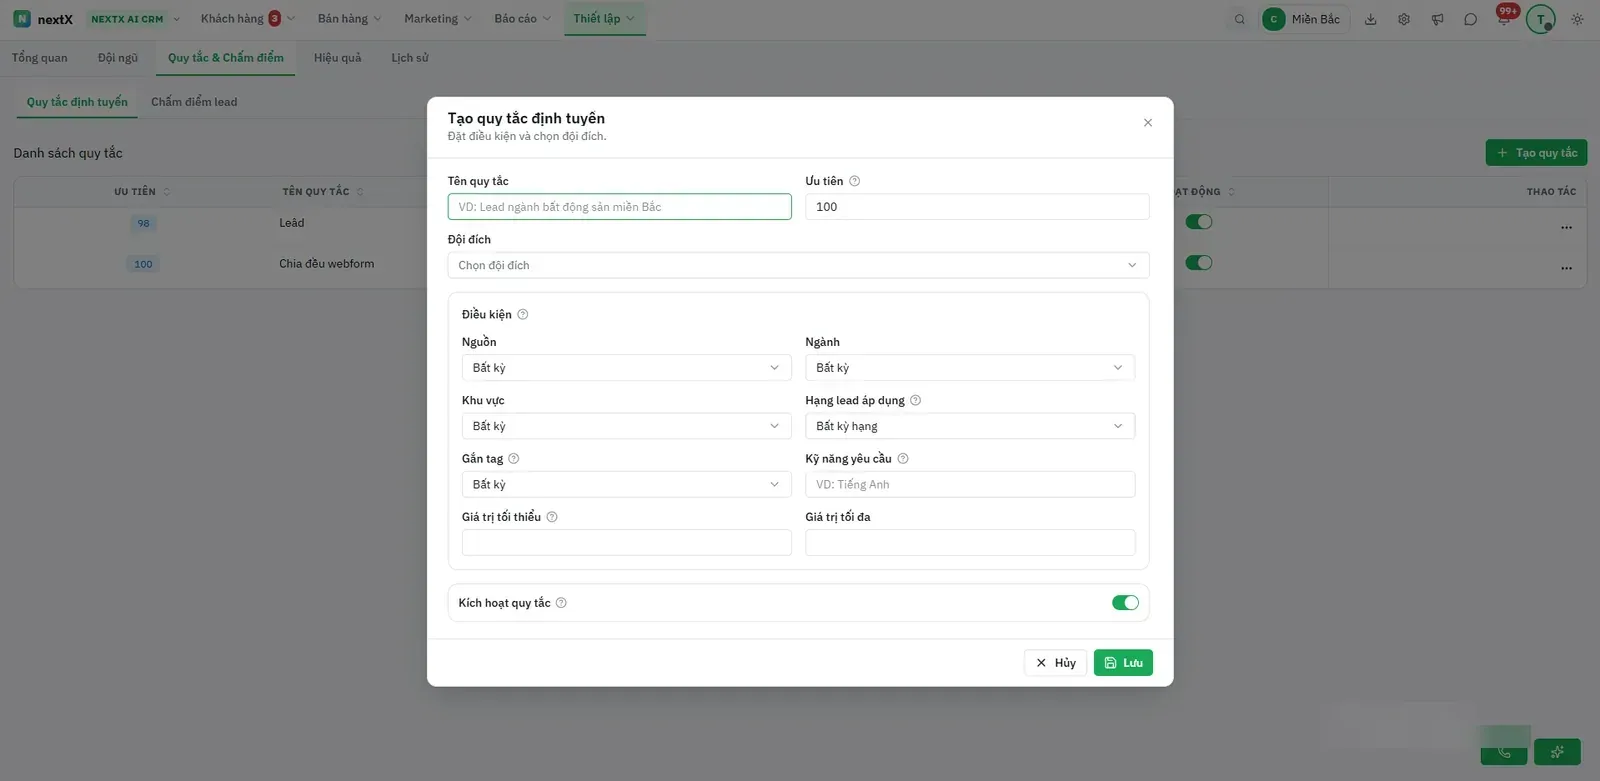This screenshot has width=1600, height=781.
Task: Click help icon beside Gắn tag
Action: point(514,458)
